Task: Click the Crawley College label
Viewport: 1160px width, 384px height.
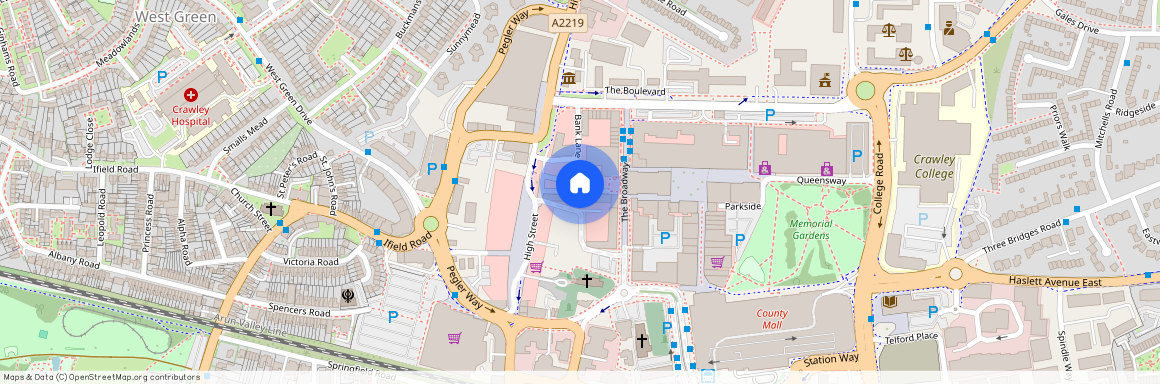Action: pos(934,166)
